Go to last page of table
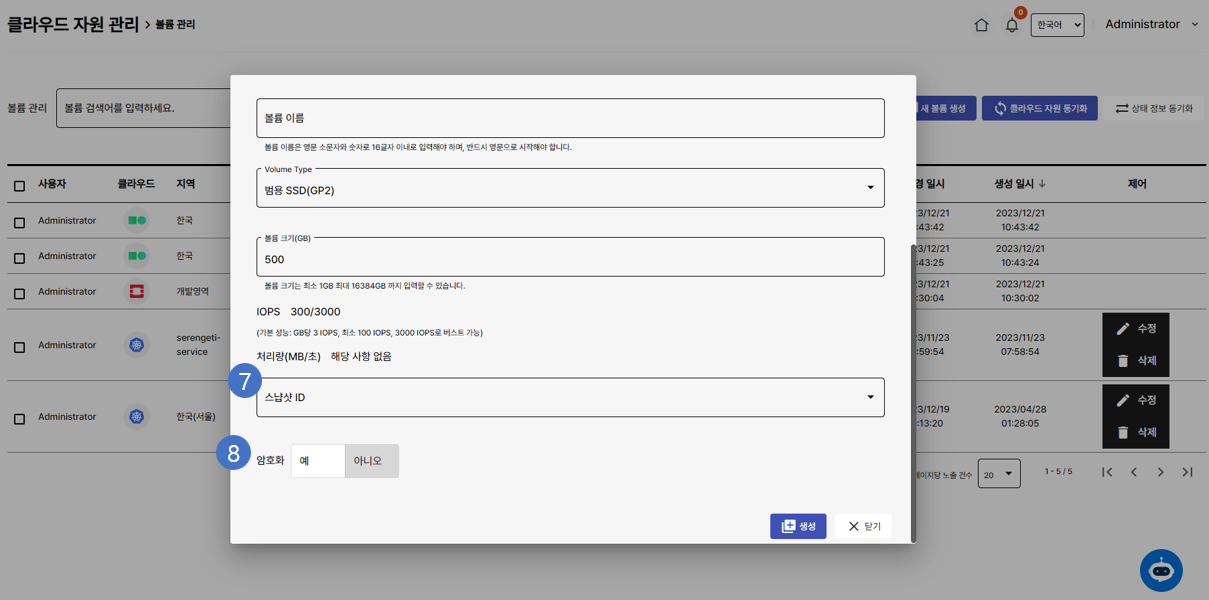The width and height of the screenshot is (1209, 600). click(x=1187, y=472)
